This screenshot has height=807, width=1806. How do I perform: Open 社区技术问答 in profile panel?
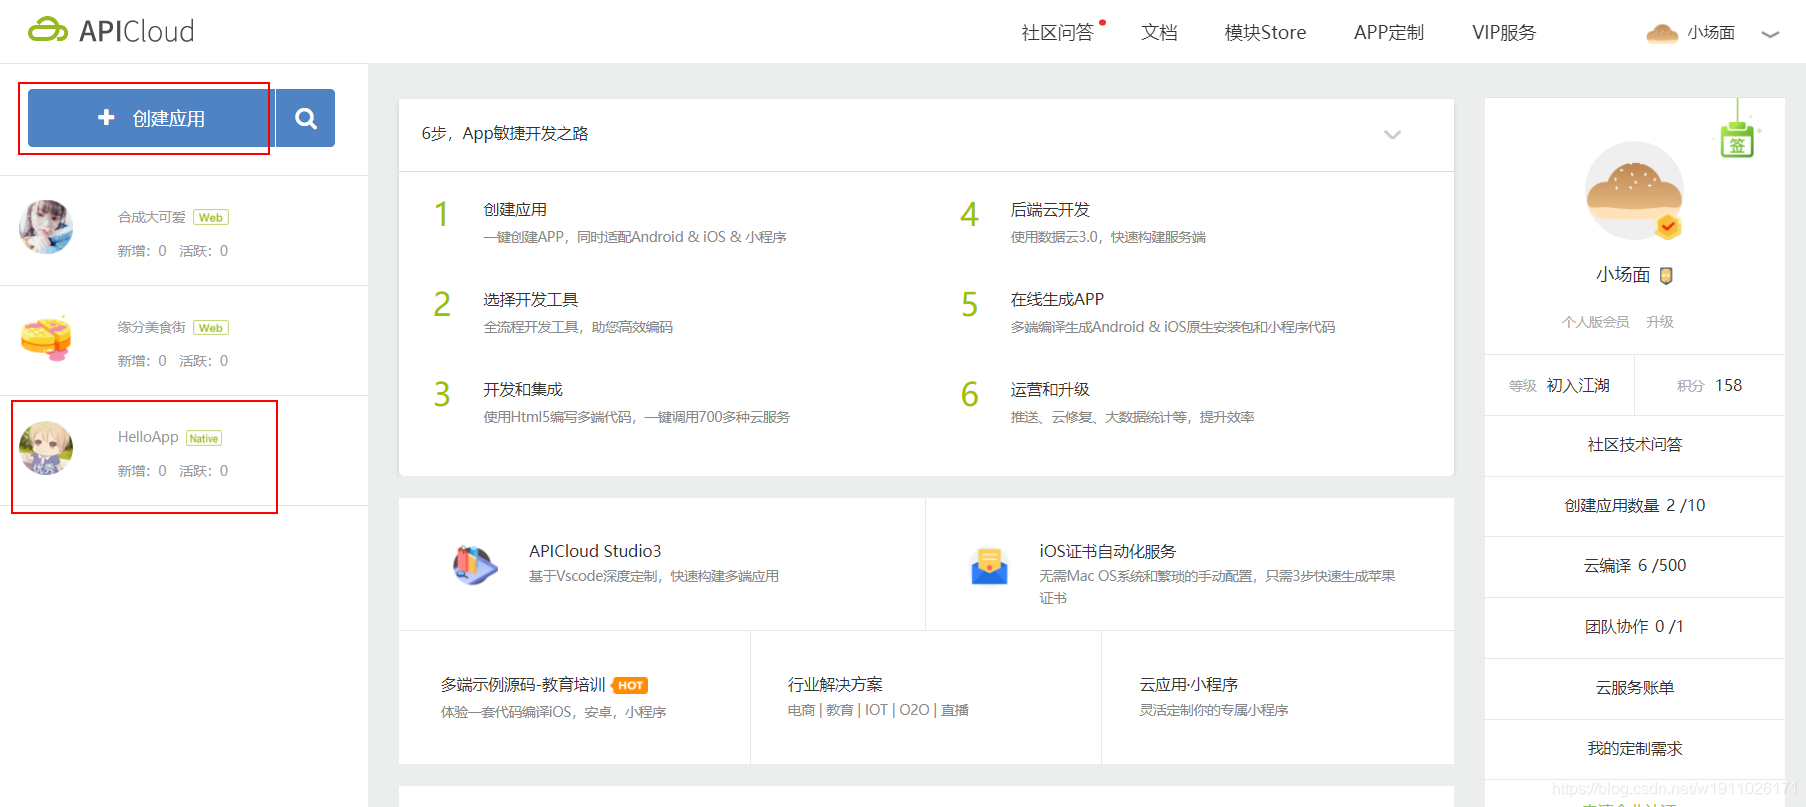(1635, 445)
